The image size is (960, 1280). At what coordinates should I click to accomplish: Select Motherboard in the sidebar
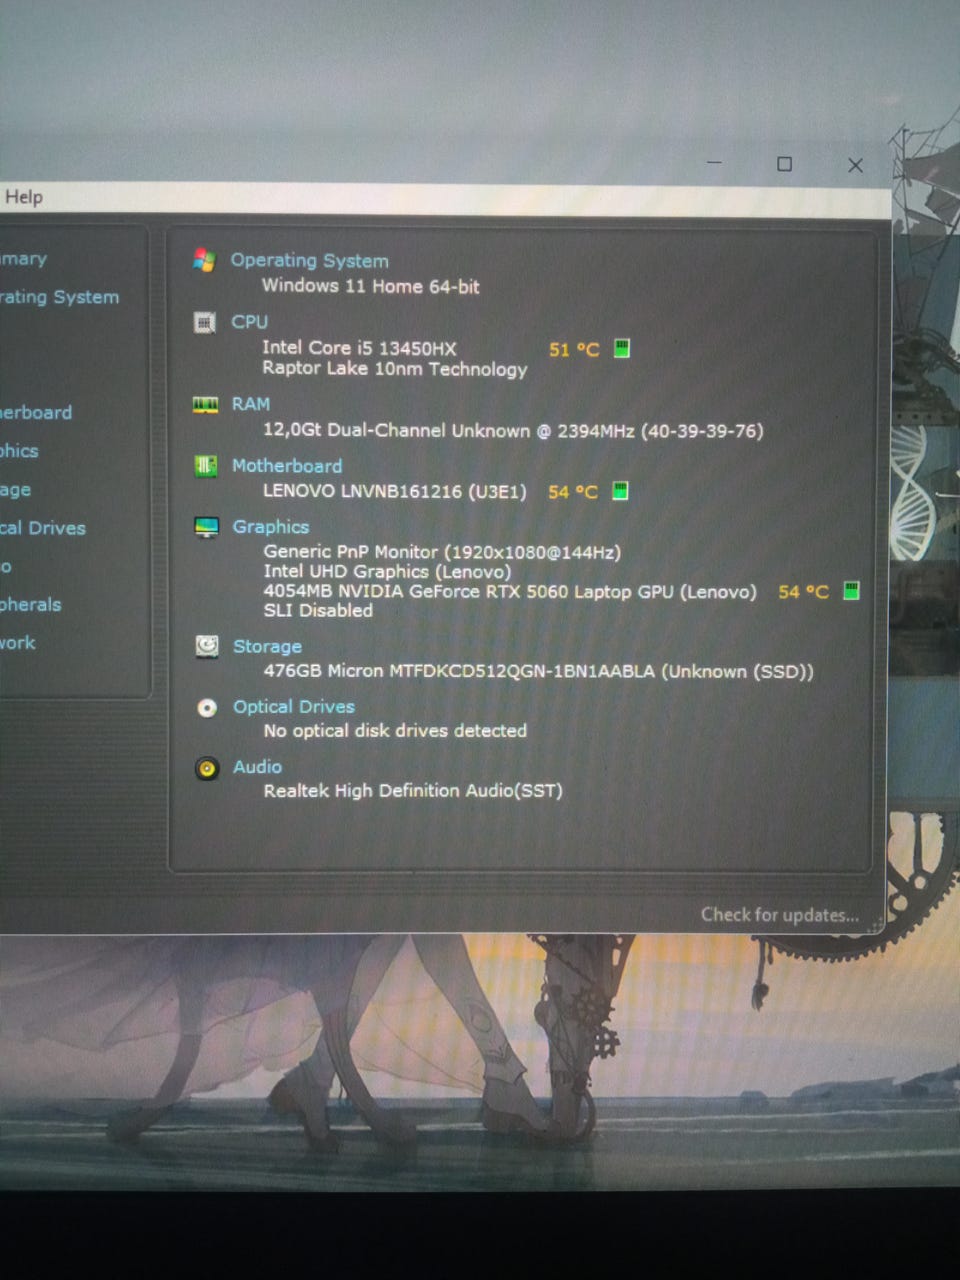36,412
